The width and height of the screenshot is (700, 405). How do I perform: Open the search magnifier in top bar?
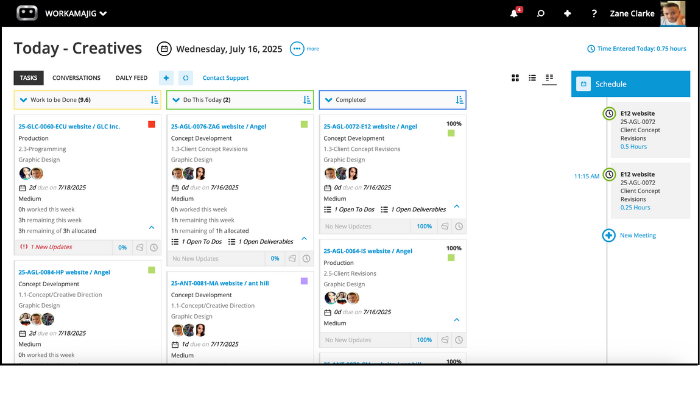click(541, 13)
